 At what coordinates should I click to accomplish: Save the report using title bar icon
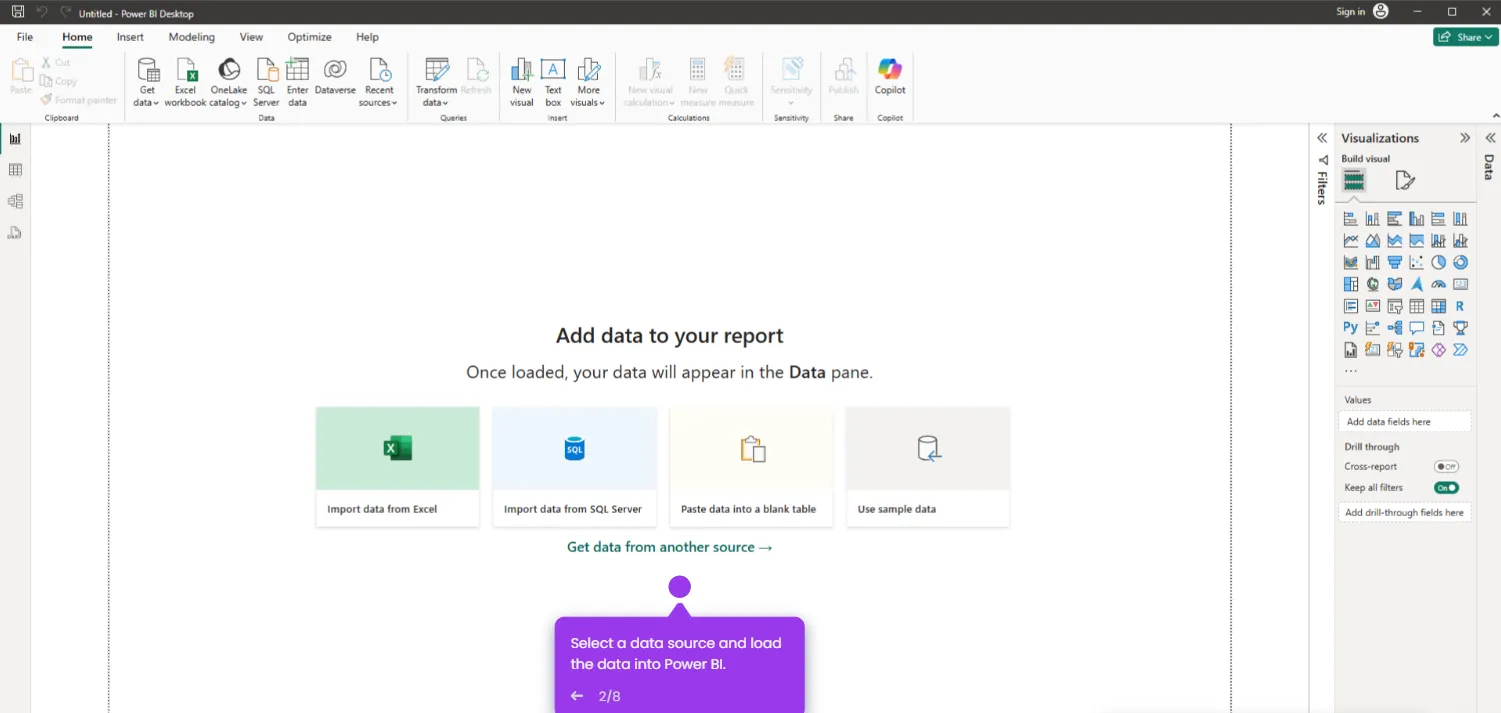pos(18,12)
